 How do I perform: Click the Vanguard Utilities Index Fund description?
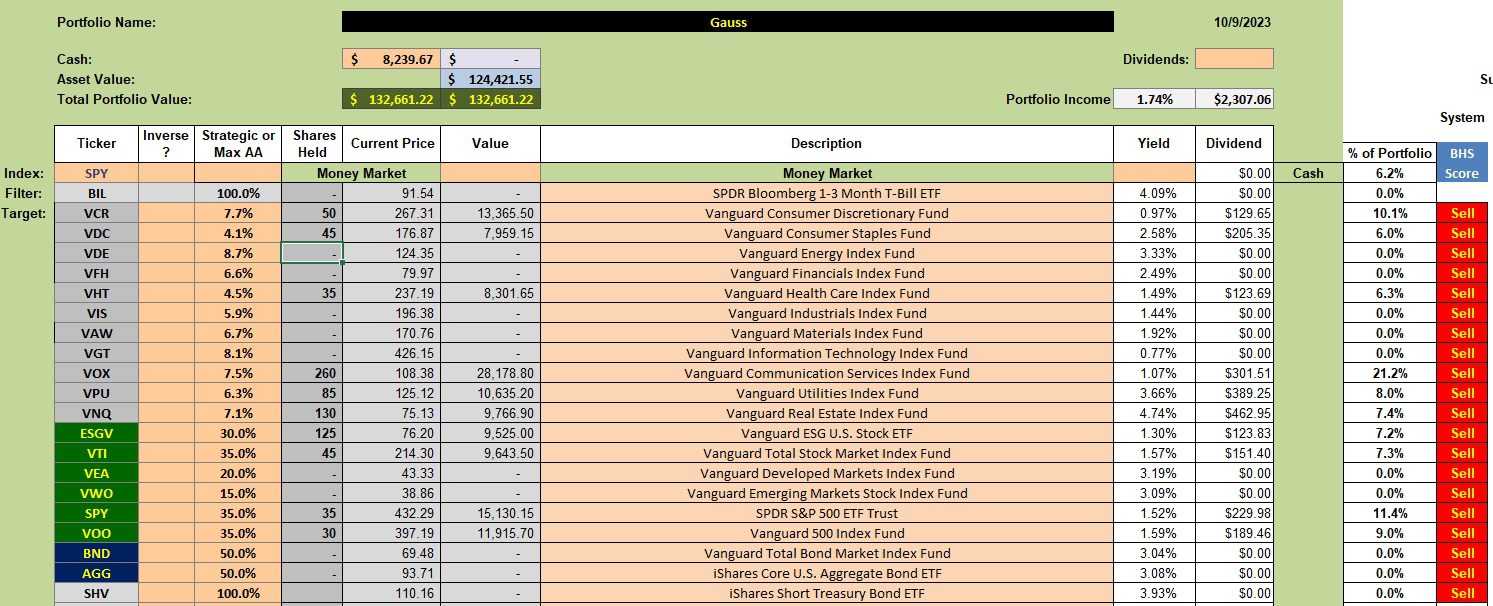coord(827,393)
